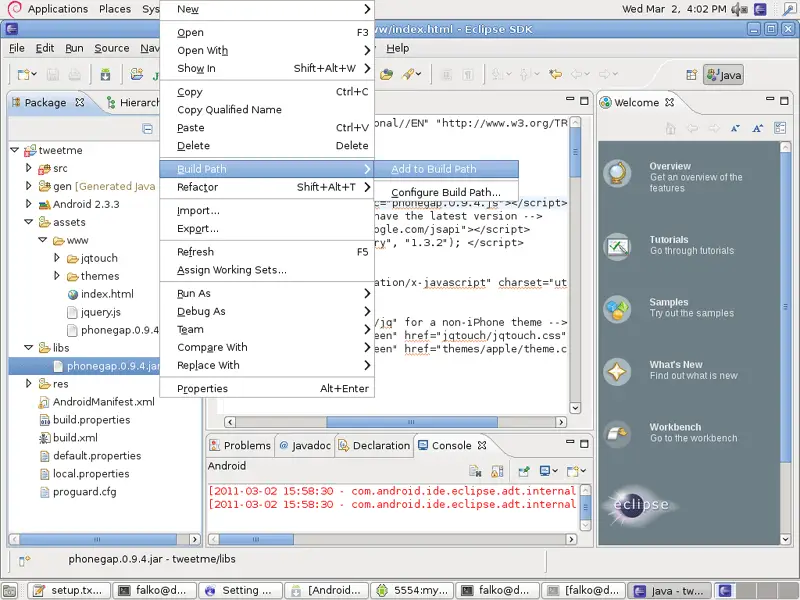This screenshot has height=600, width=800.
Task: Click the Last Edit Location toolbar icon
Action: [x=555, y=74]
